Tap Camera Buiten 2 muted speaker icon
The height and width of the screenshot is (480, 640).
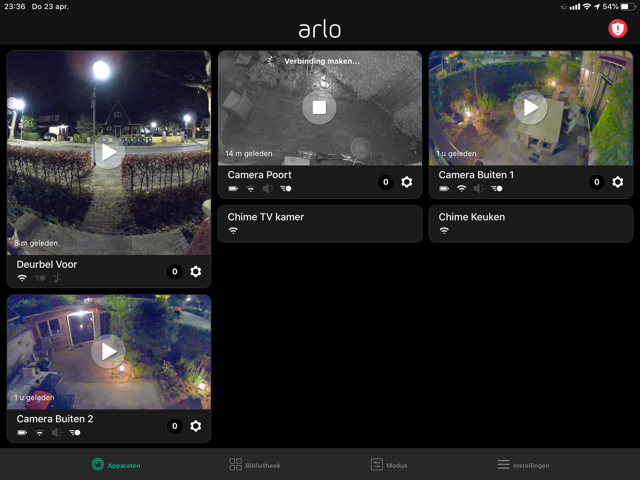point(57,433)
